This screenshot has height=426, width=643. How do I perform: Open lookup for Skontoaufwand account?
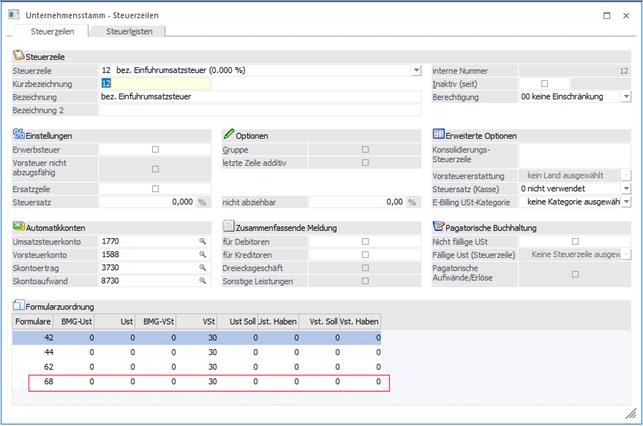[201, 283]
